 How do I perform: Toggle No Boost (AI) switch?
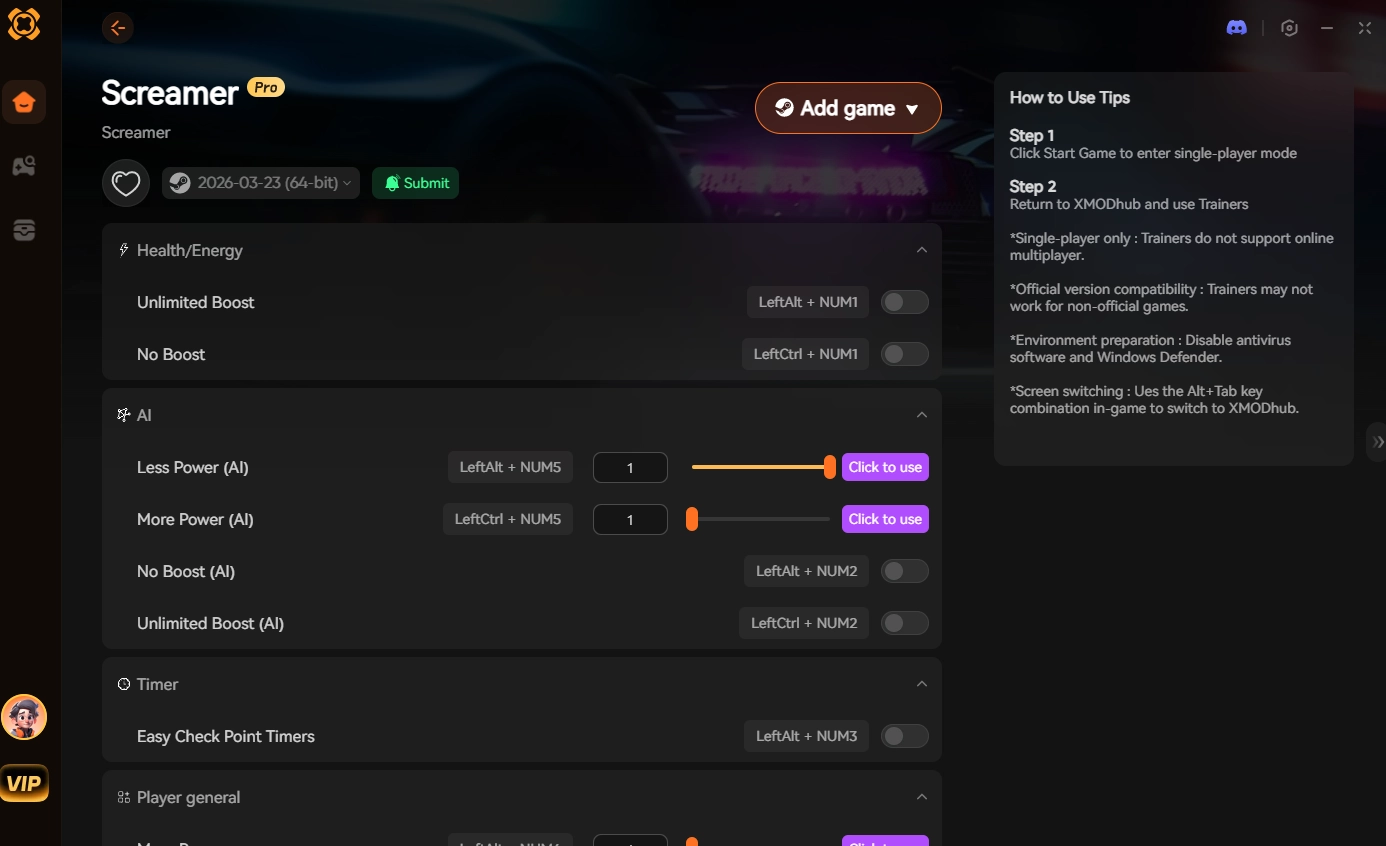tap(904, 571)
